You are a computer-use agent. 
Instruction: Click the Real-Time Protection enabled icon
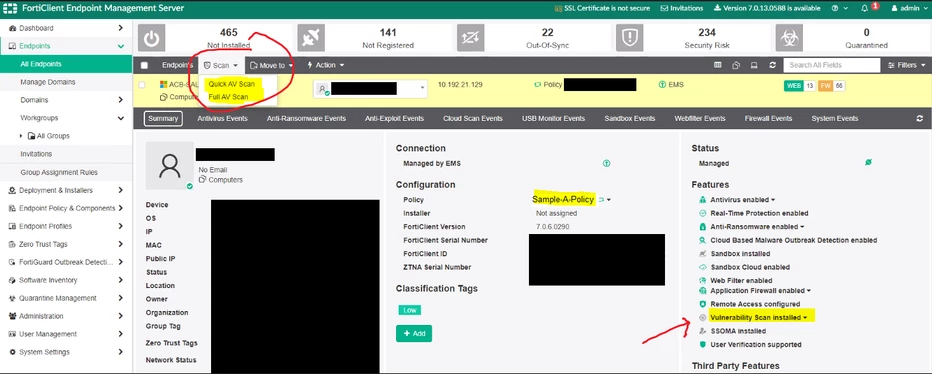tap(703, 213)
